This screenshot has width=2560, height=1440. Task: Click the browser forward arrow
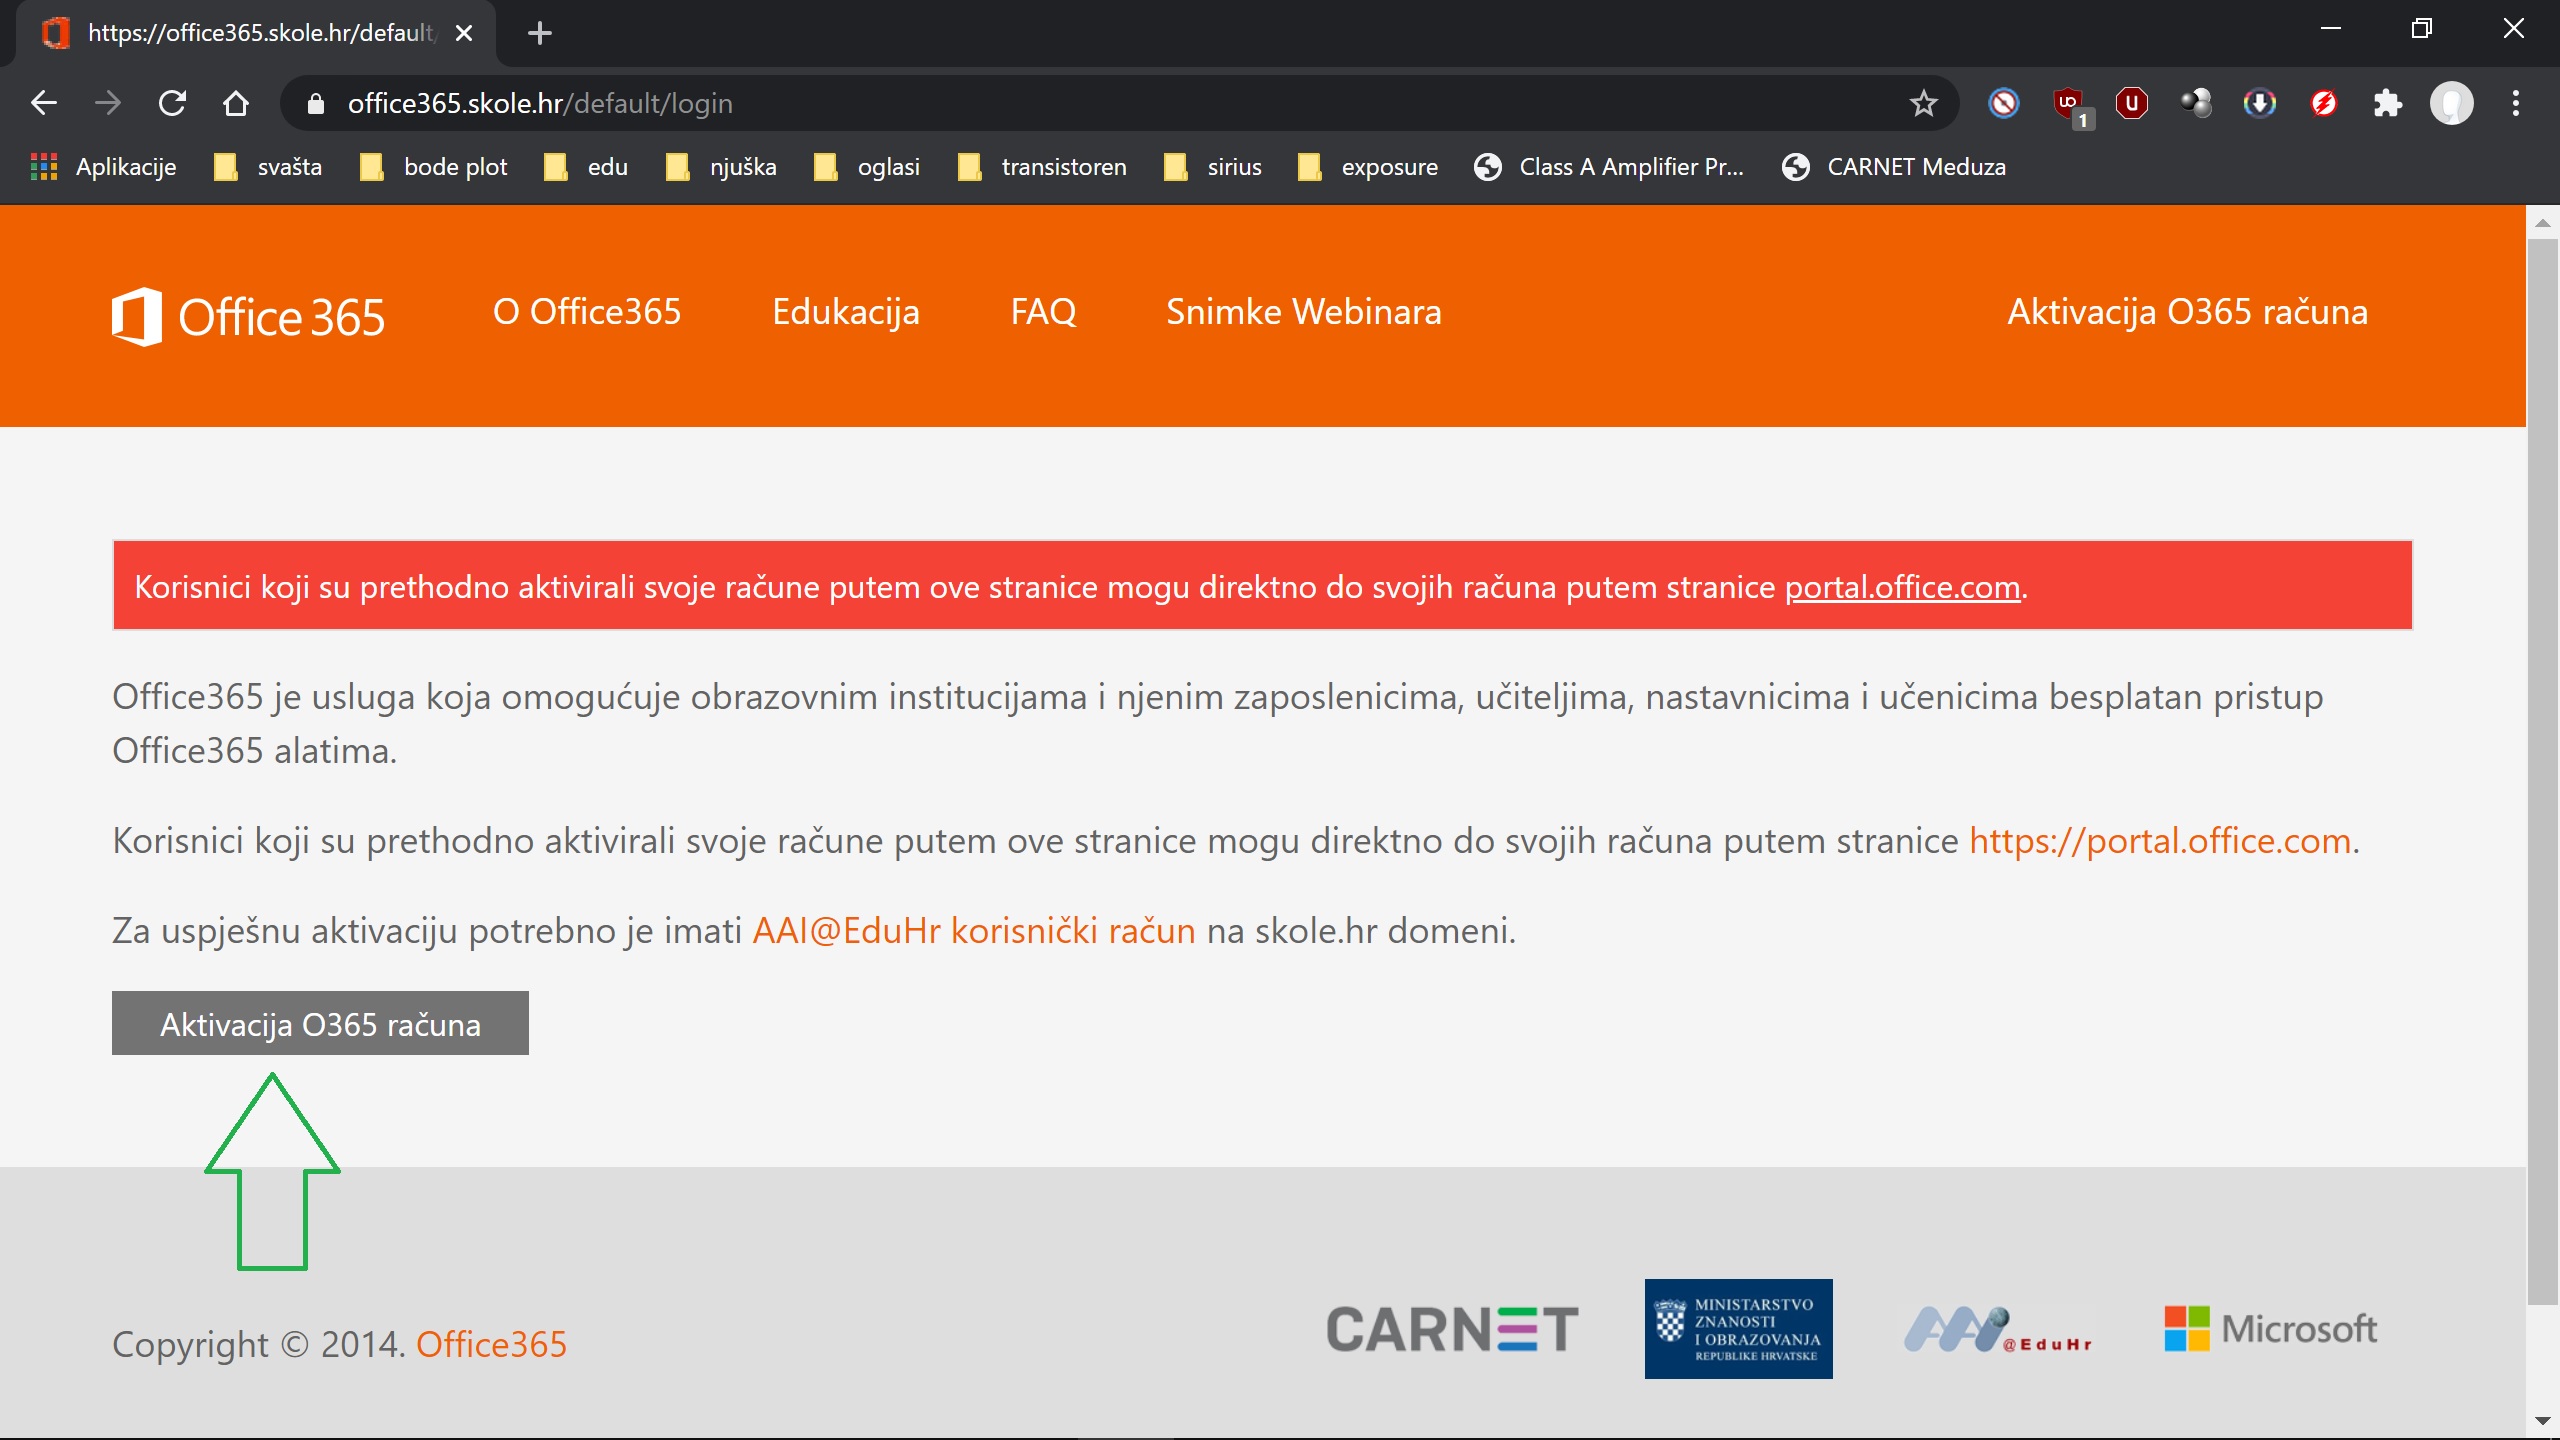point(108,103)
